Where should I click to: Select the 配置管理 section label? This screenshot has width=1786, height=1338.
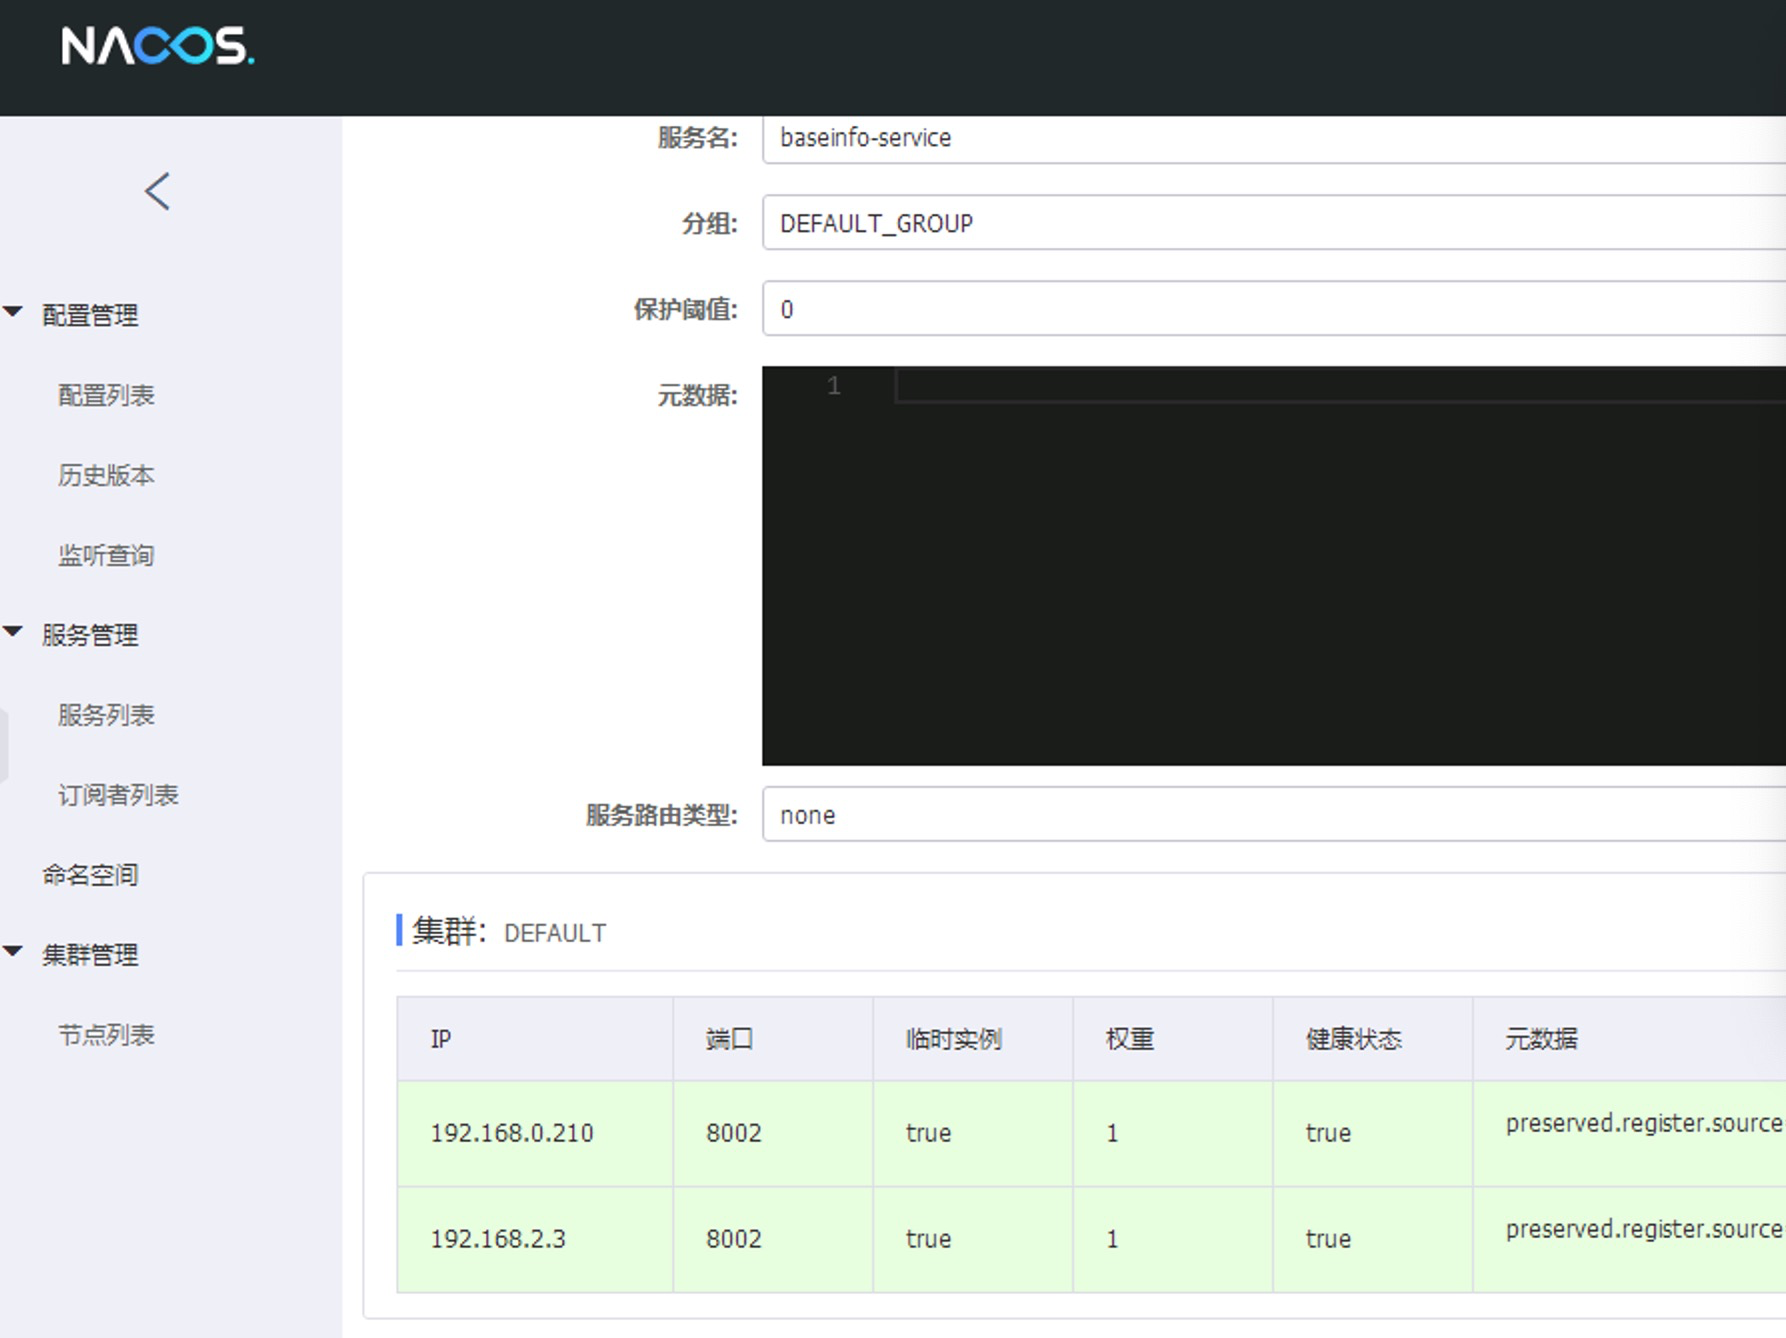[90, 315]
